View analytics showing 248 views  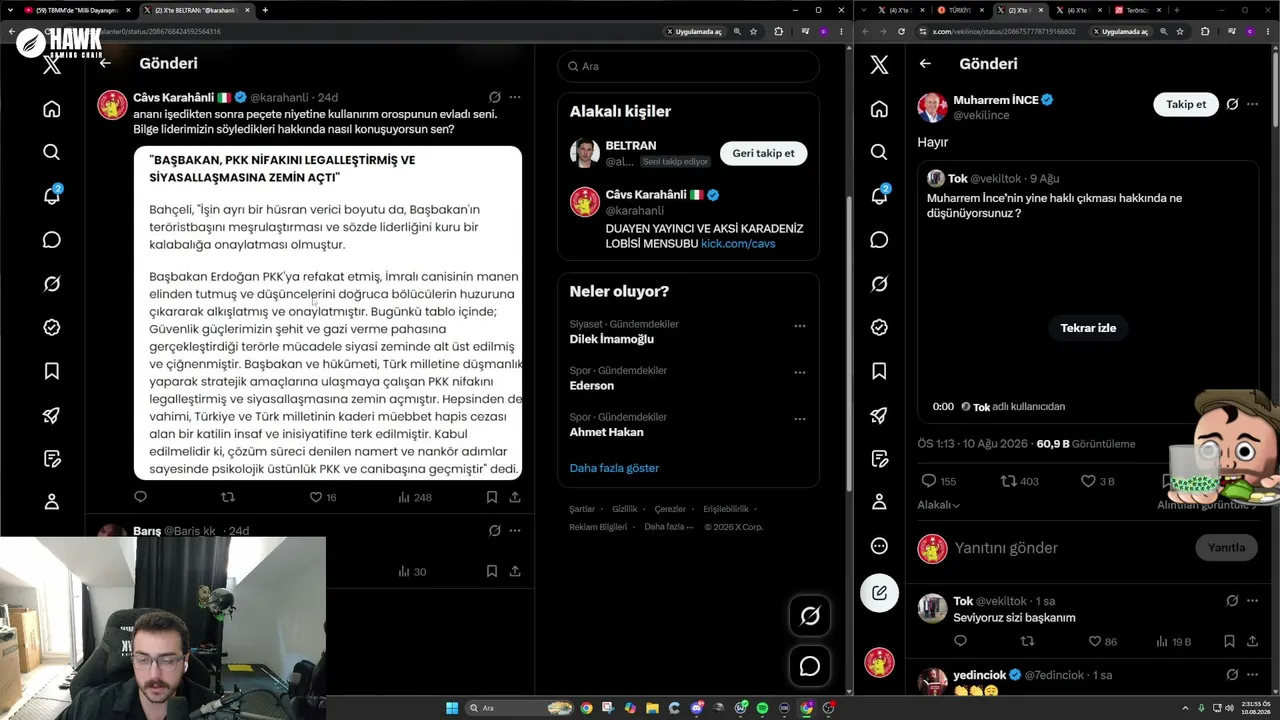[415, 497]
